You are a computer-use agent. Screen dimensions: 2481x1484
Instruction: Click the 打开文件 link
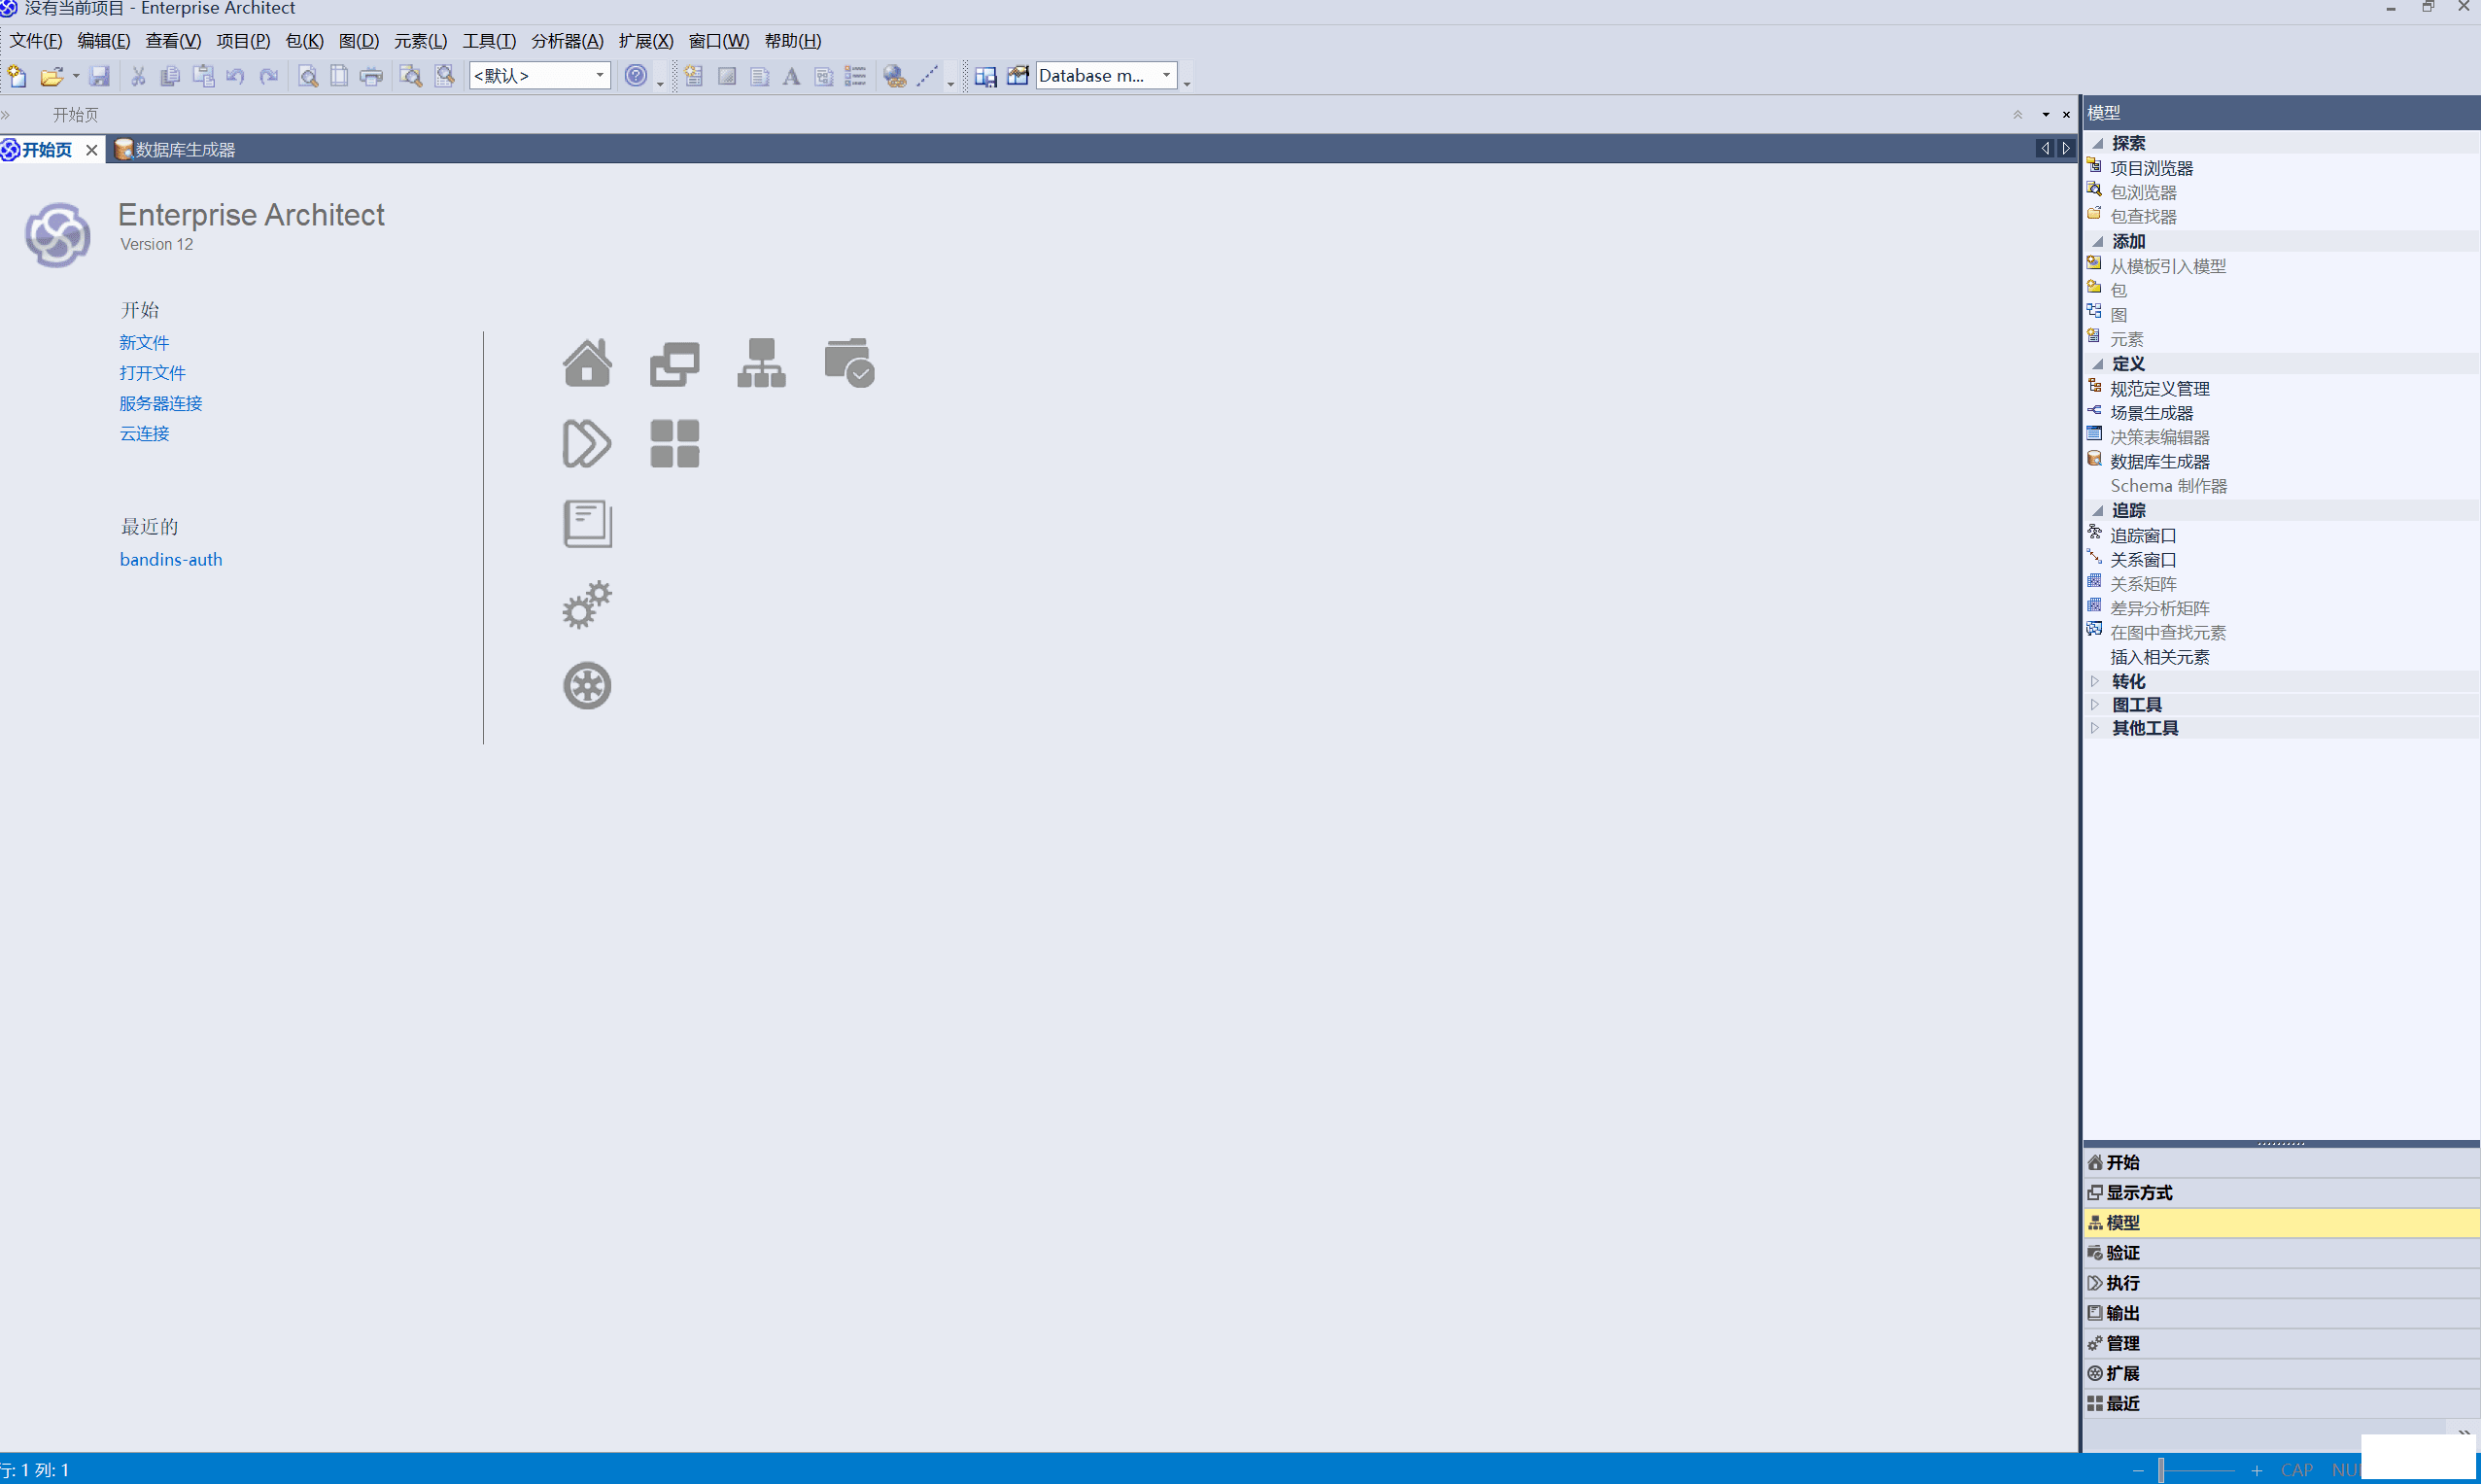152,373
